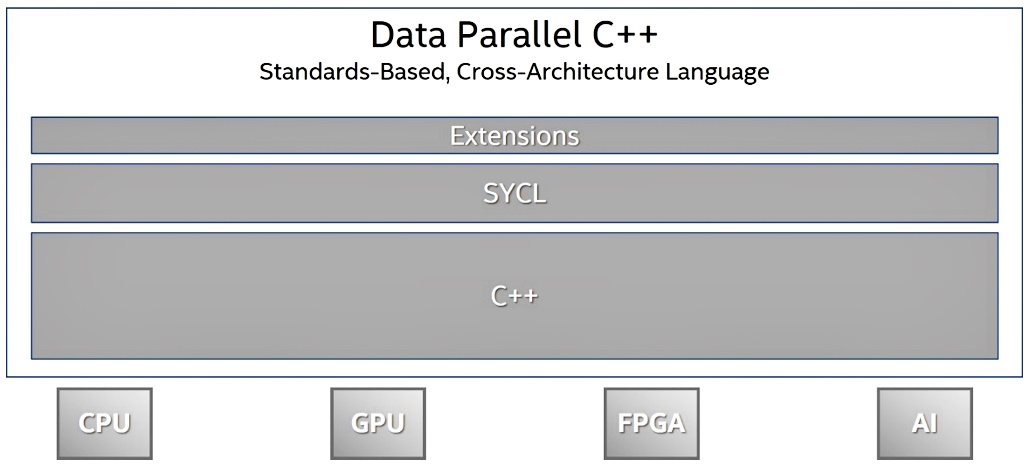The image size is (1028, 464).
Task: Click the C++ label inside the bottom block
Action: click(515, 296)
